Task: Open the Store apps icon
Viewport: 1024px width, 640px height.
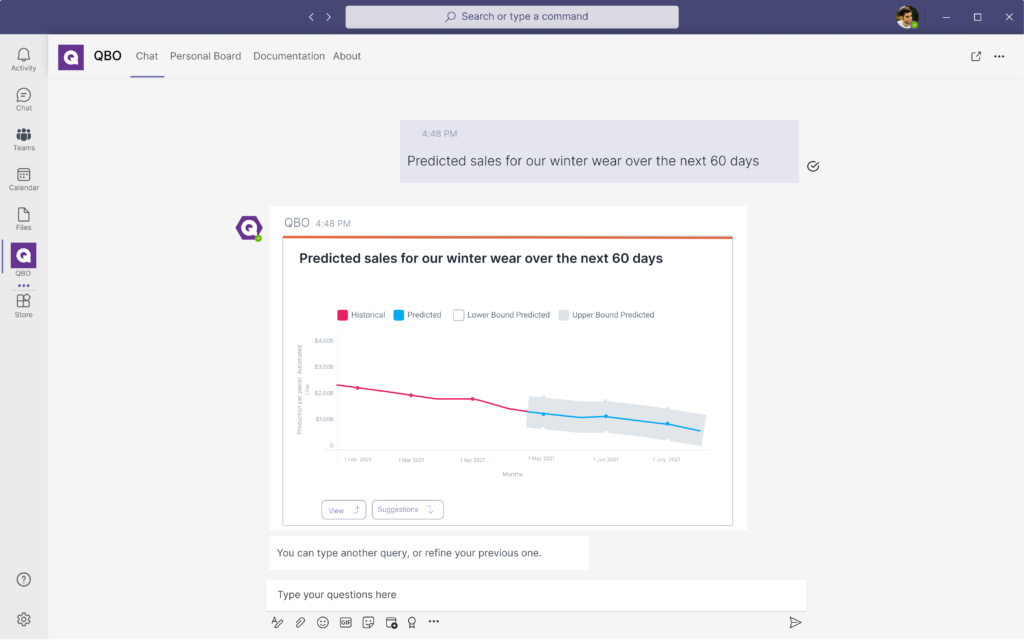Action: pos(23,305)
